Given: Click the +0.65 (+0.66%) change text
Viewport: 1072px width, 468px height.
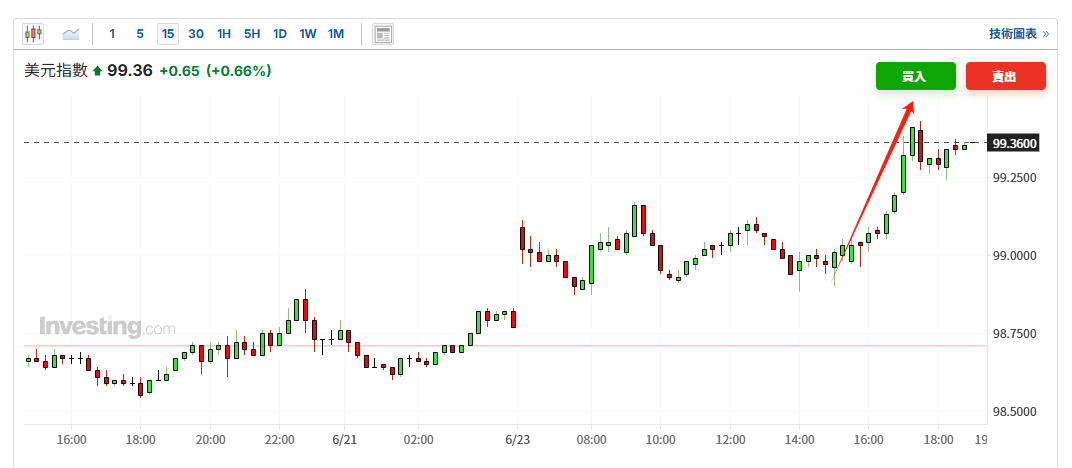Looking at the screenshot, I should point(215,70).
